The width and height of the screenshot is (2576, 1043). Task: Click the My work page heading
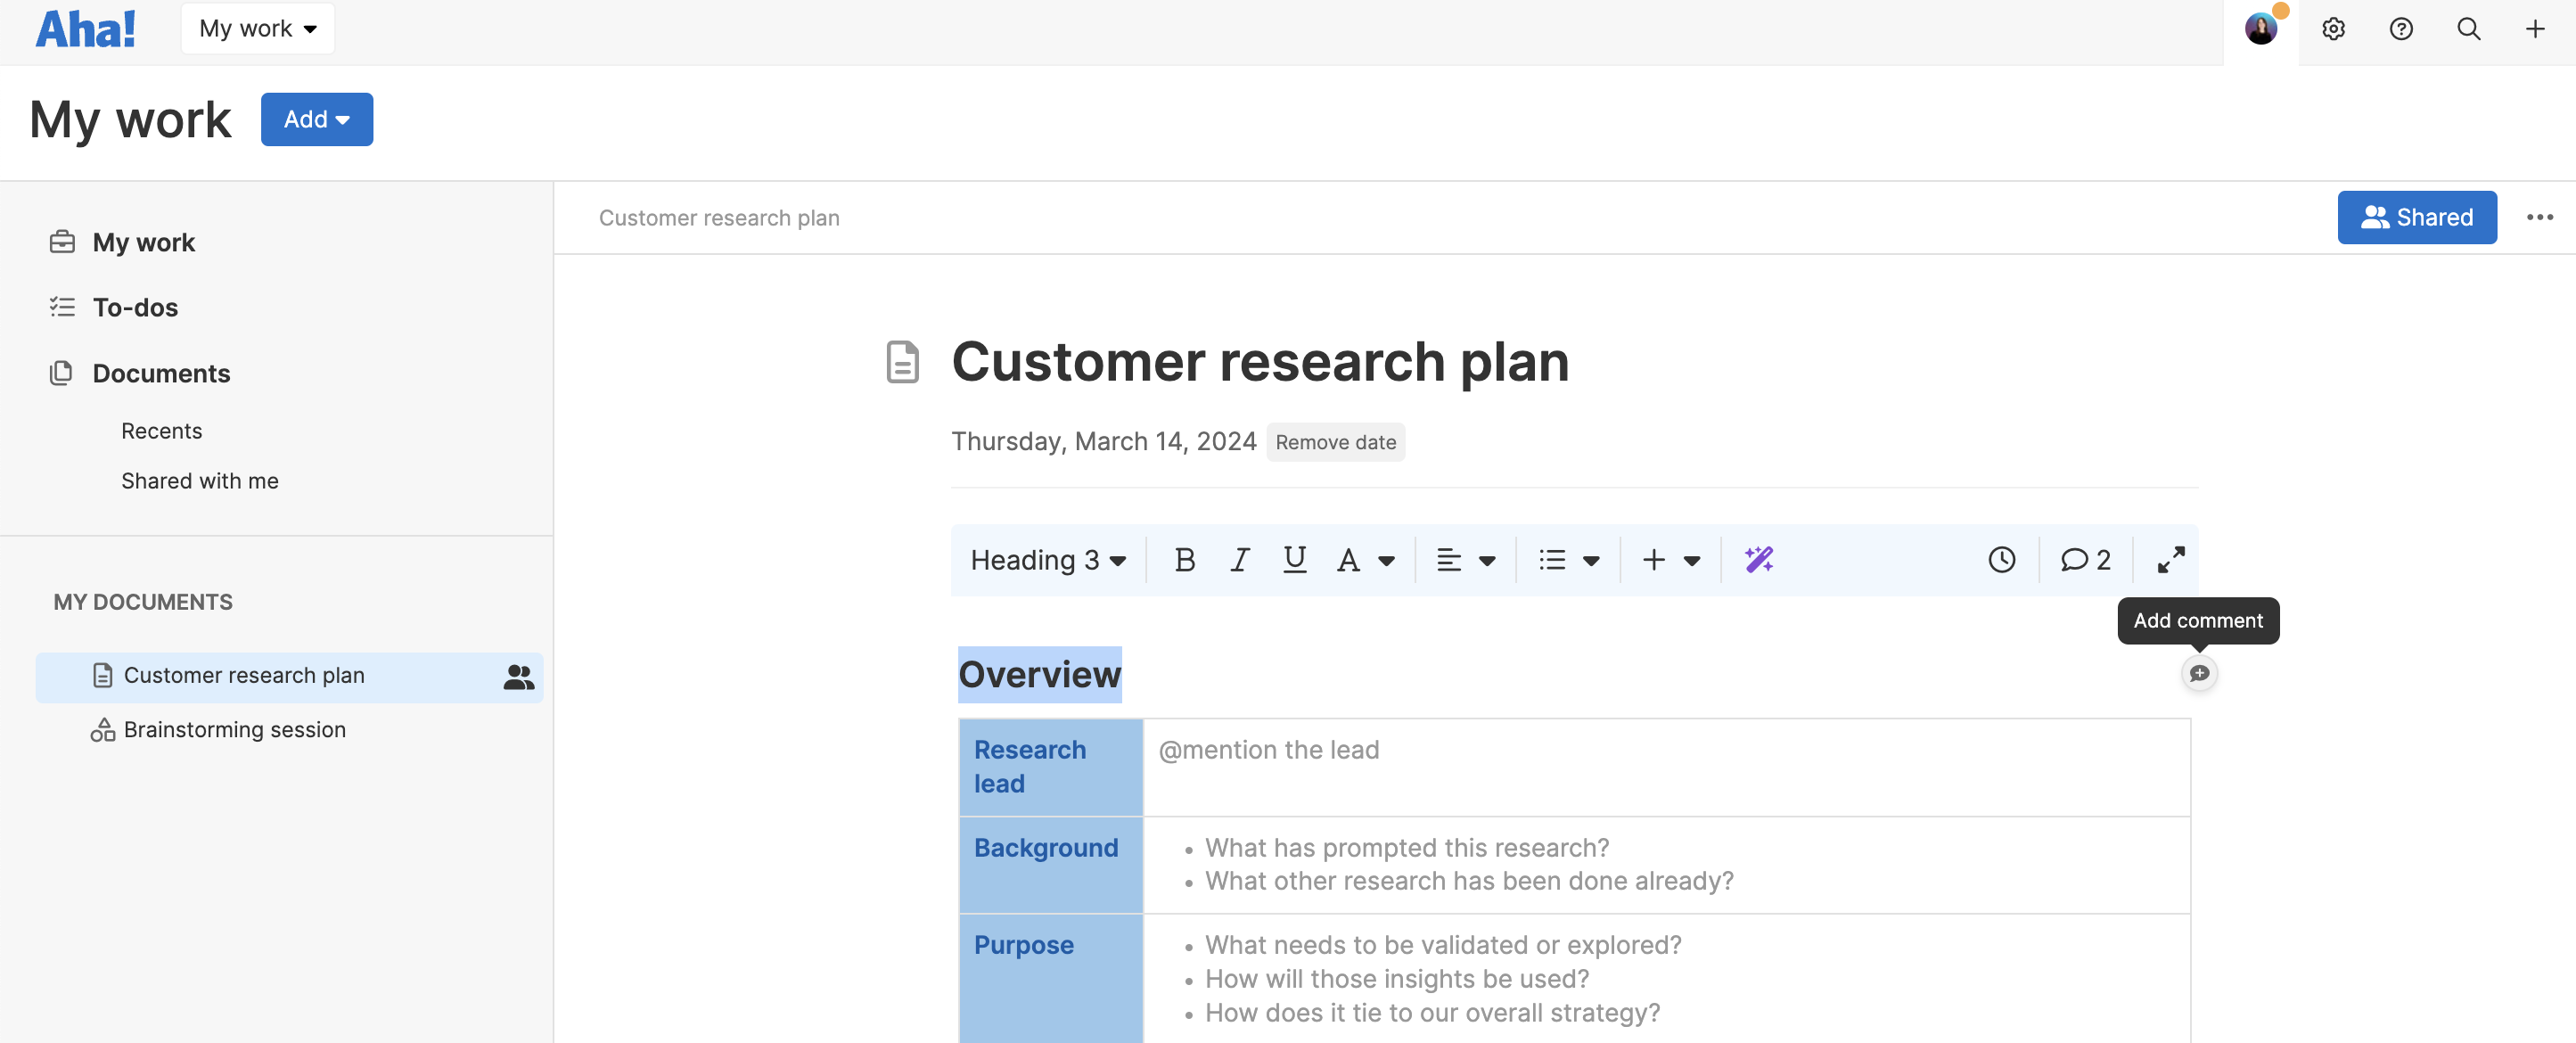(130, 119)
